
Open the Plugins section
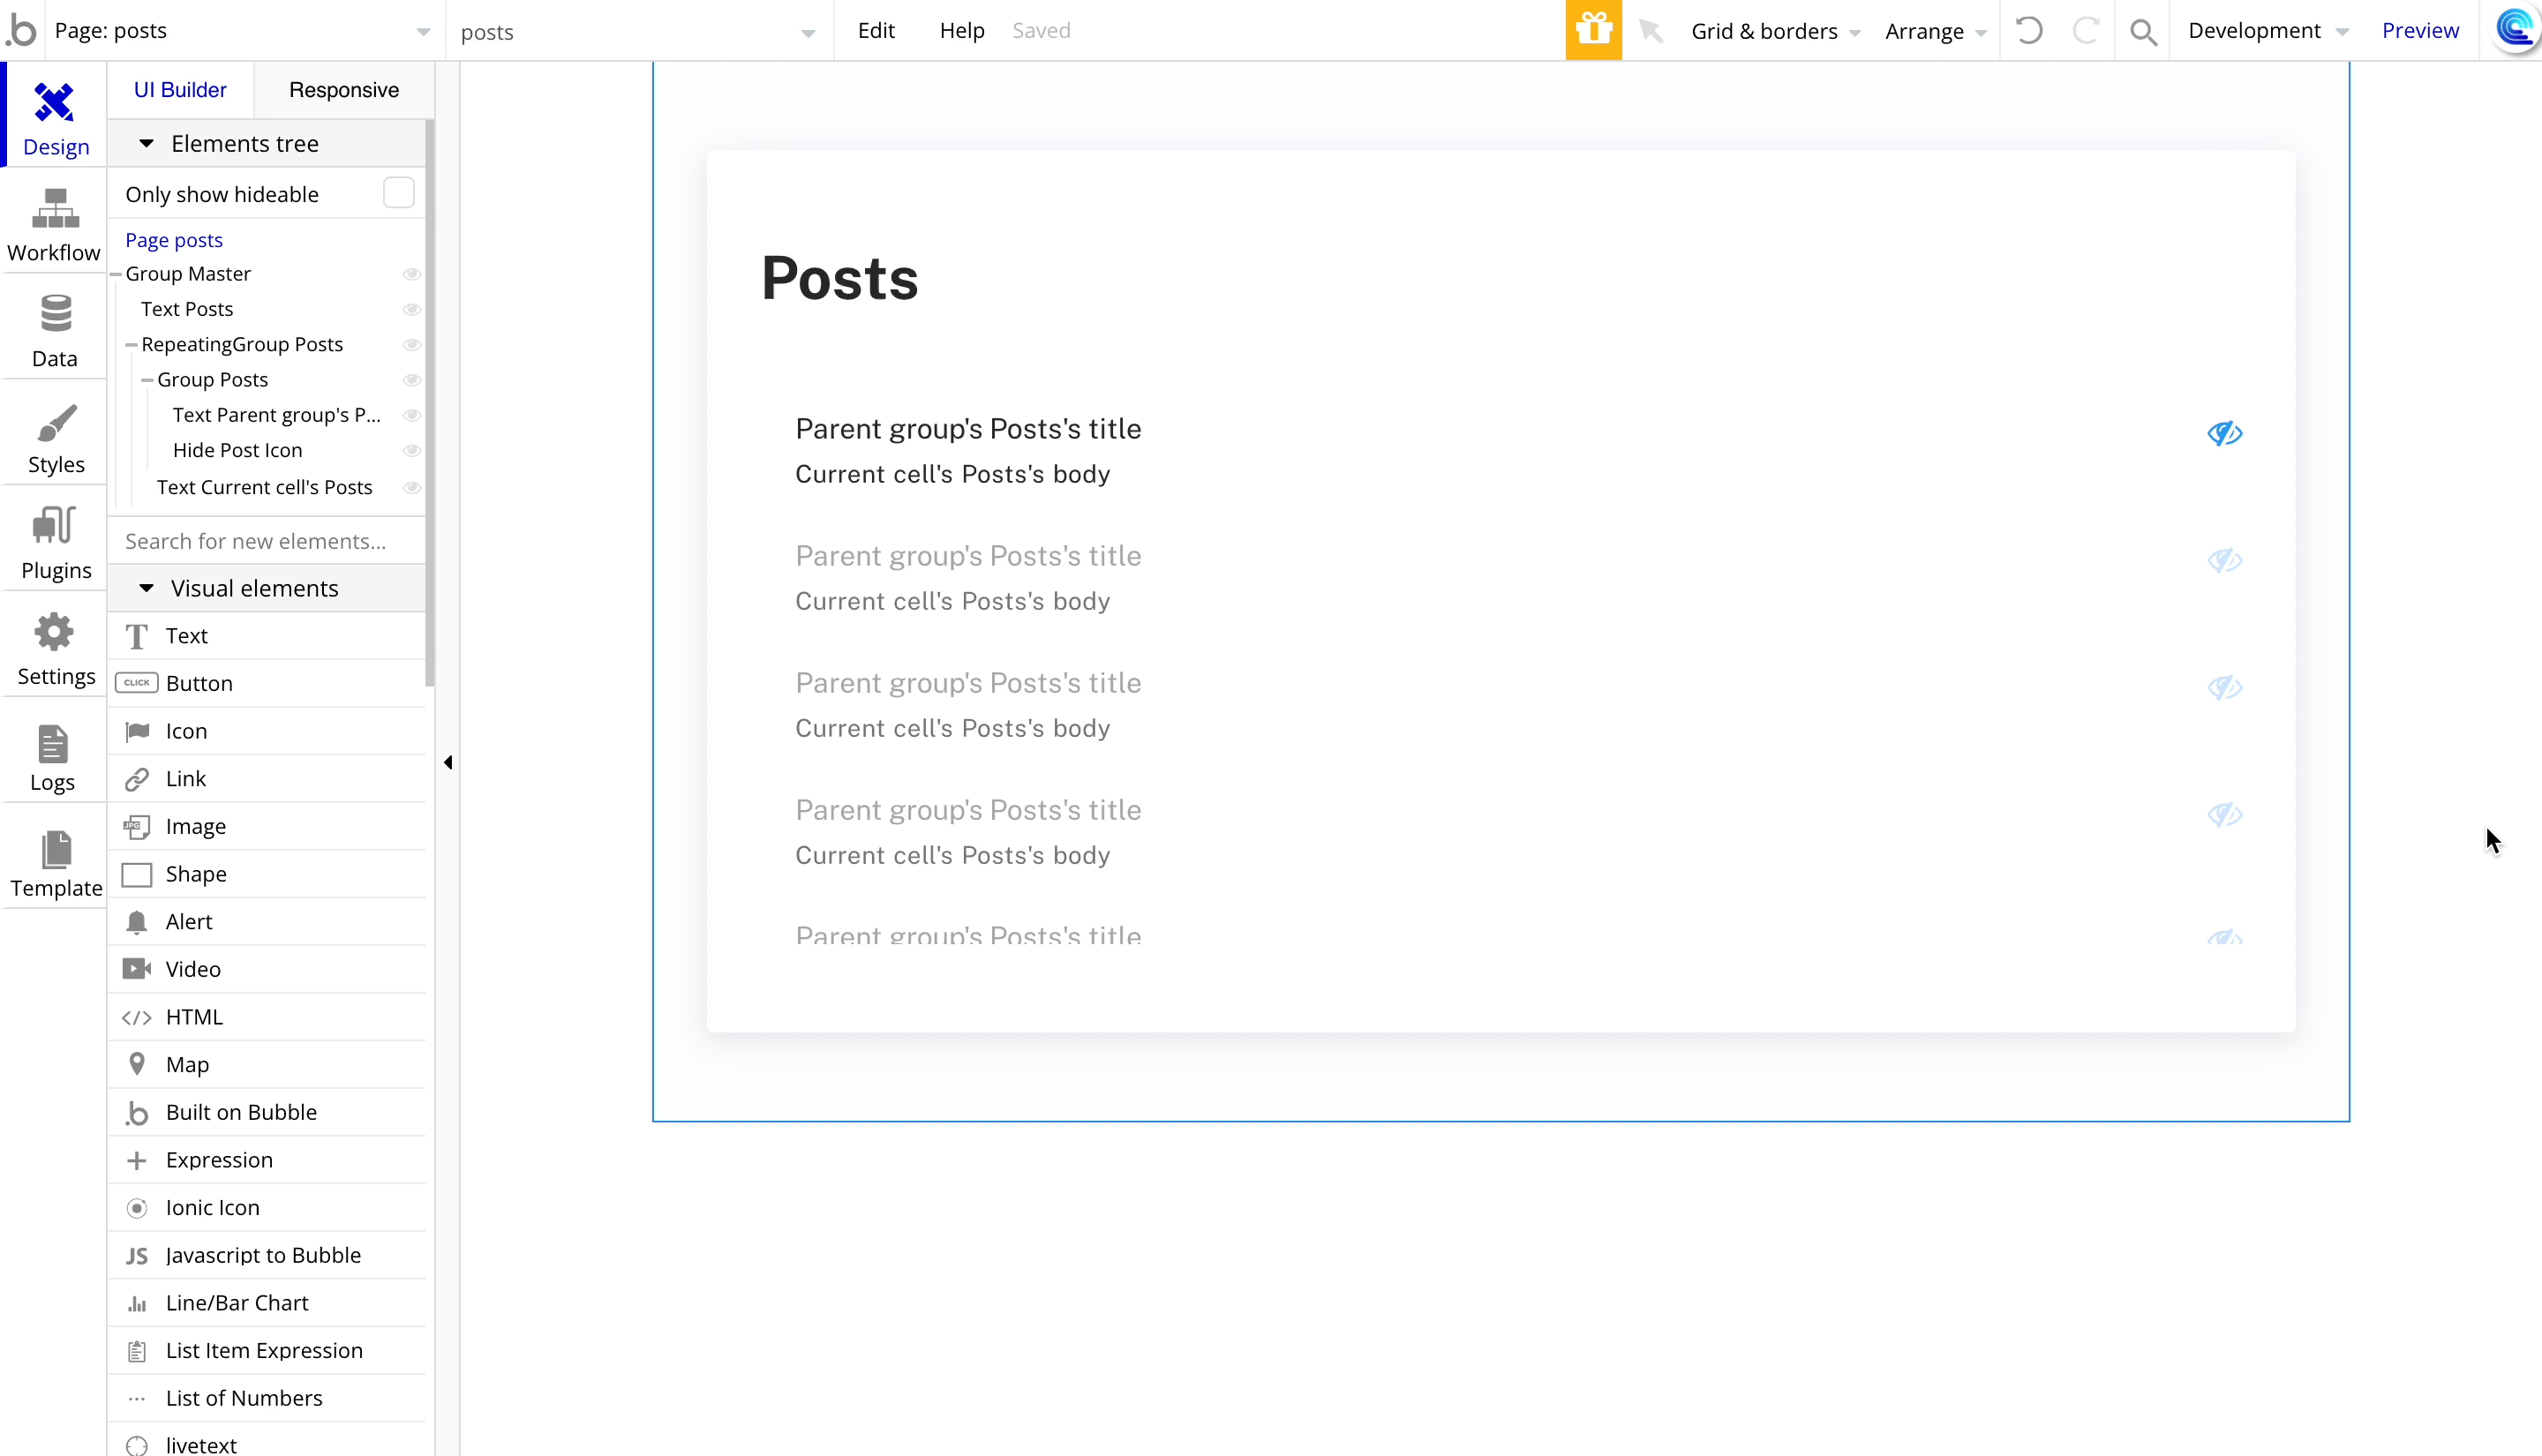click(x=54, y=543)
